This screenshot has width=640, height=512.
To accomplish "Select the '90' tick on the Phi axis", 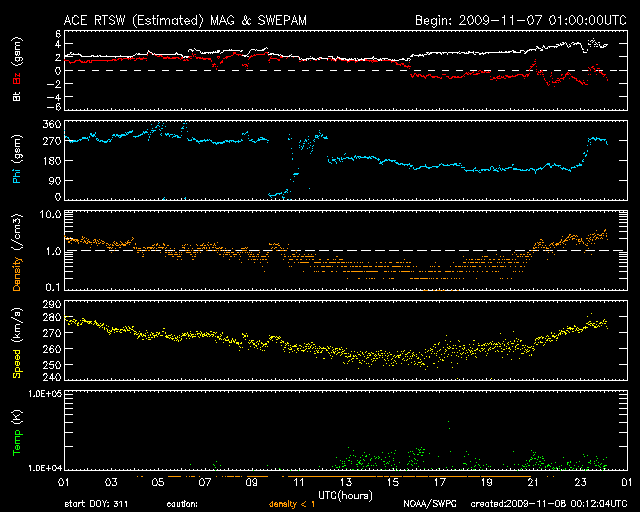I will pyautogui.click(x=55, y=180).
